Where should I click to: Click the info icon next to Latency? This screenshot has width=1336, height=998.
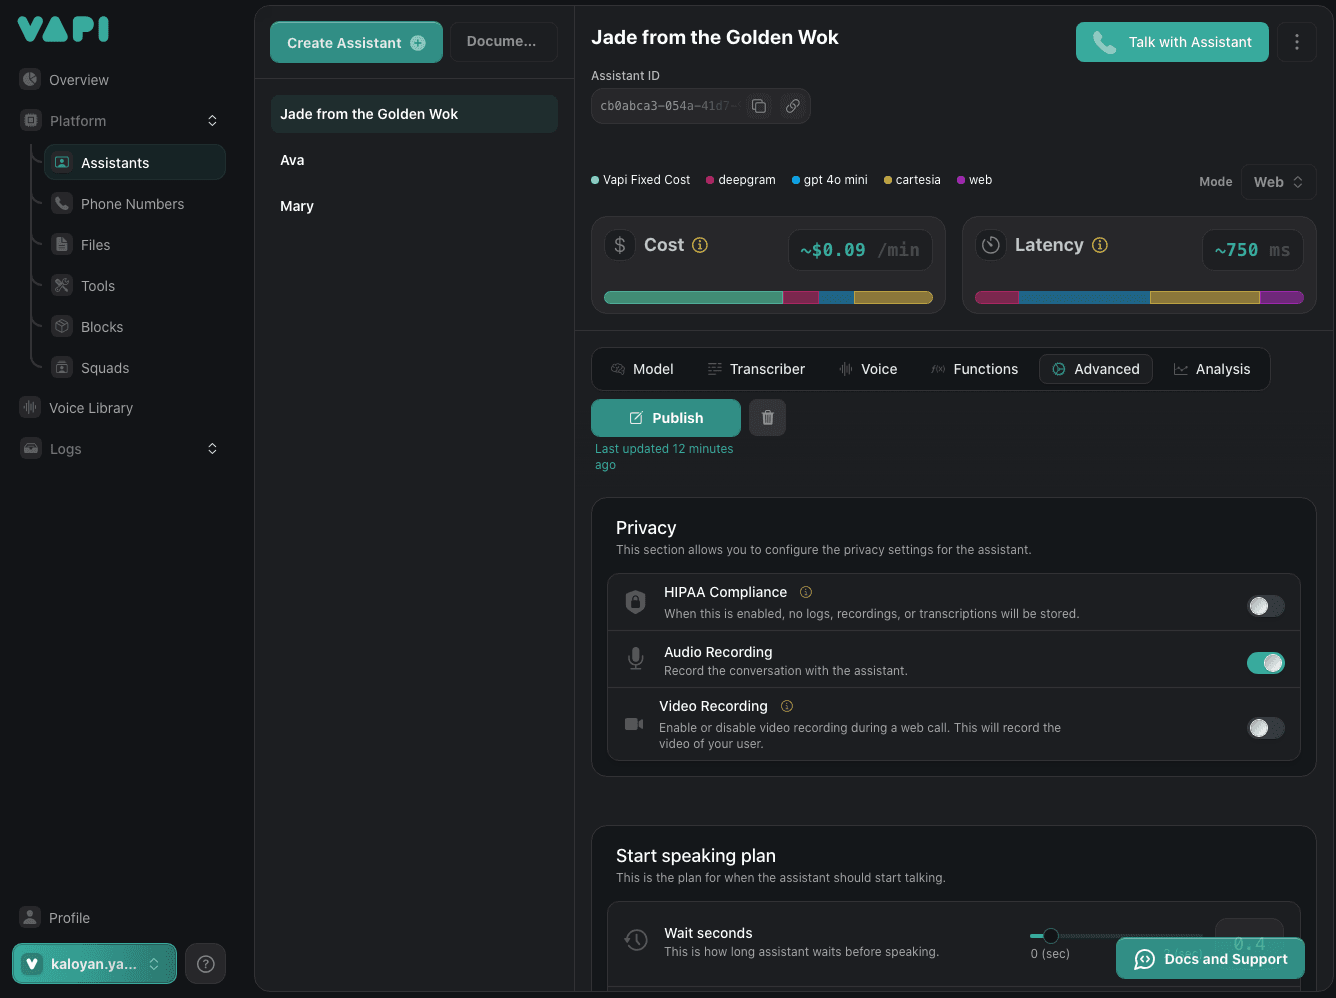1100,245
